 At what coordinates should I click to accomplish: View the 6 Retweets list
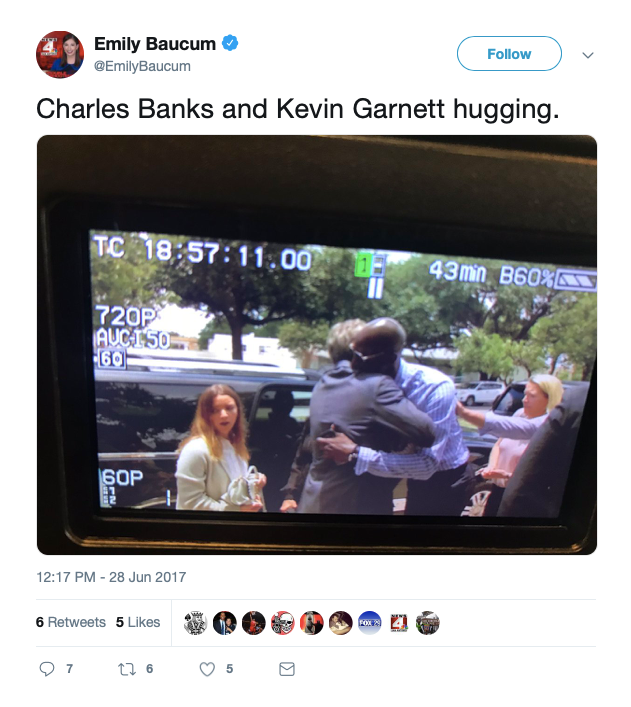[71, 622]
